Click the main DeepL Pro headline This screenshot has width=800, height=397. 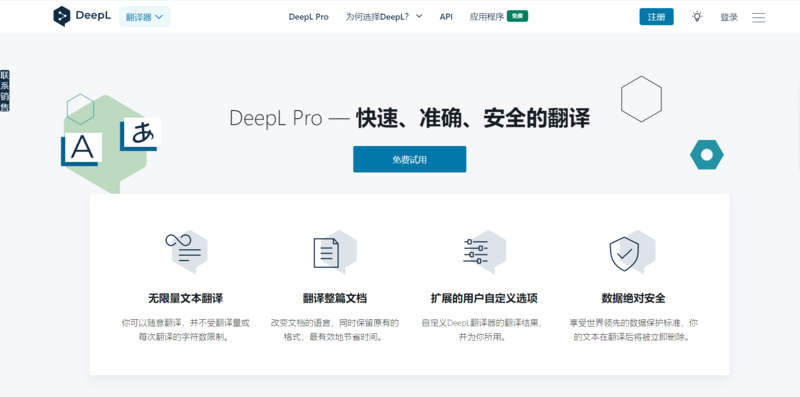409,118
